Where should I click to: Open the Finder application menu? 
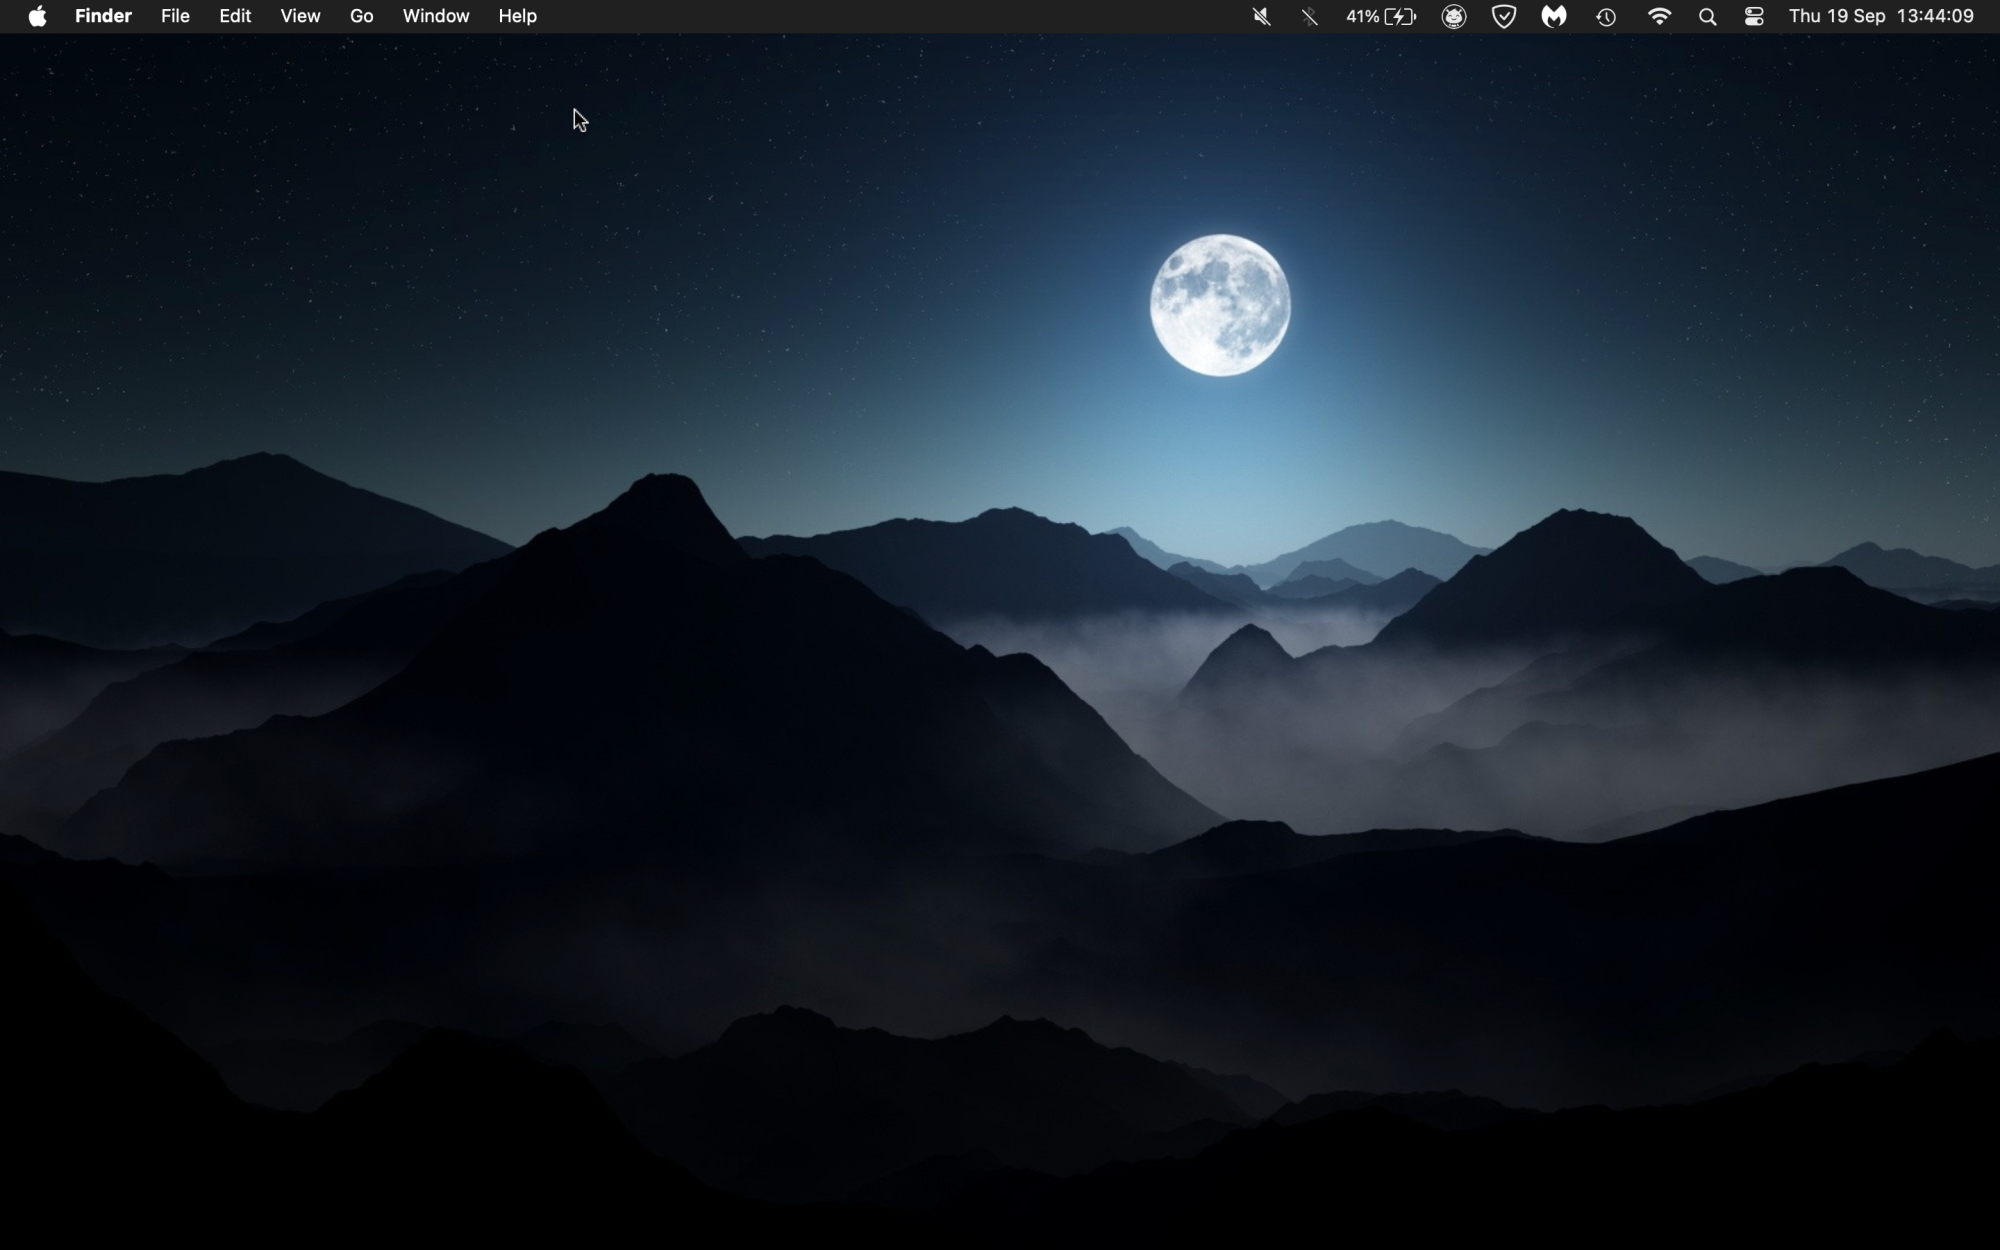click(x=103, y=16)
